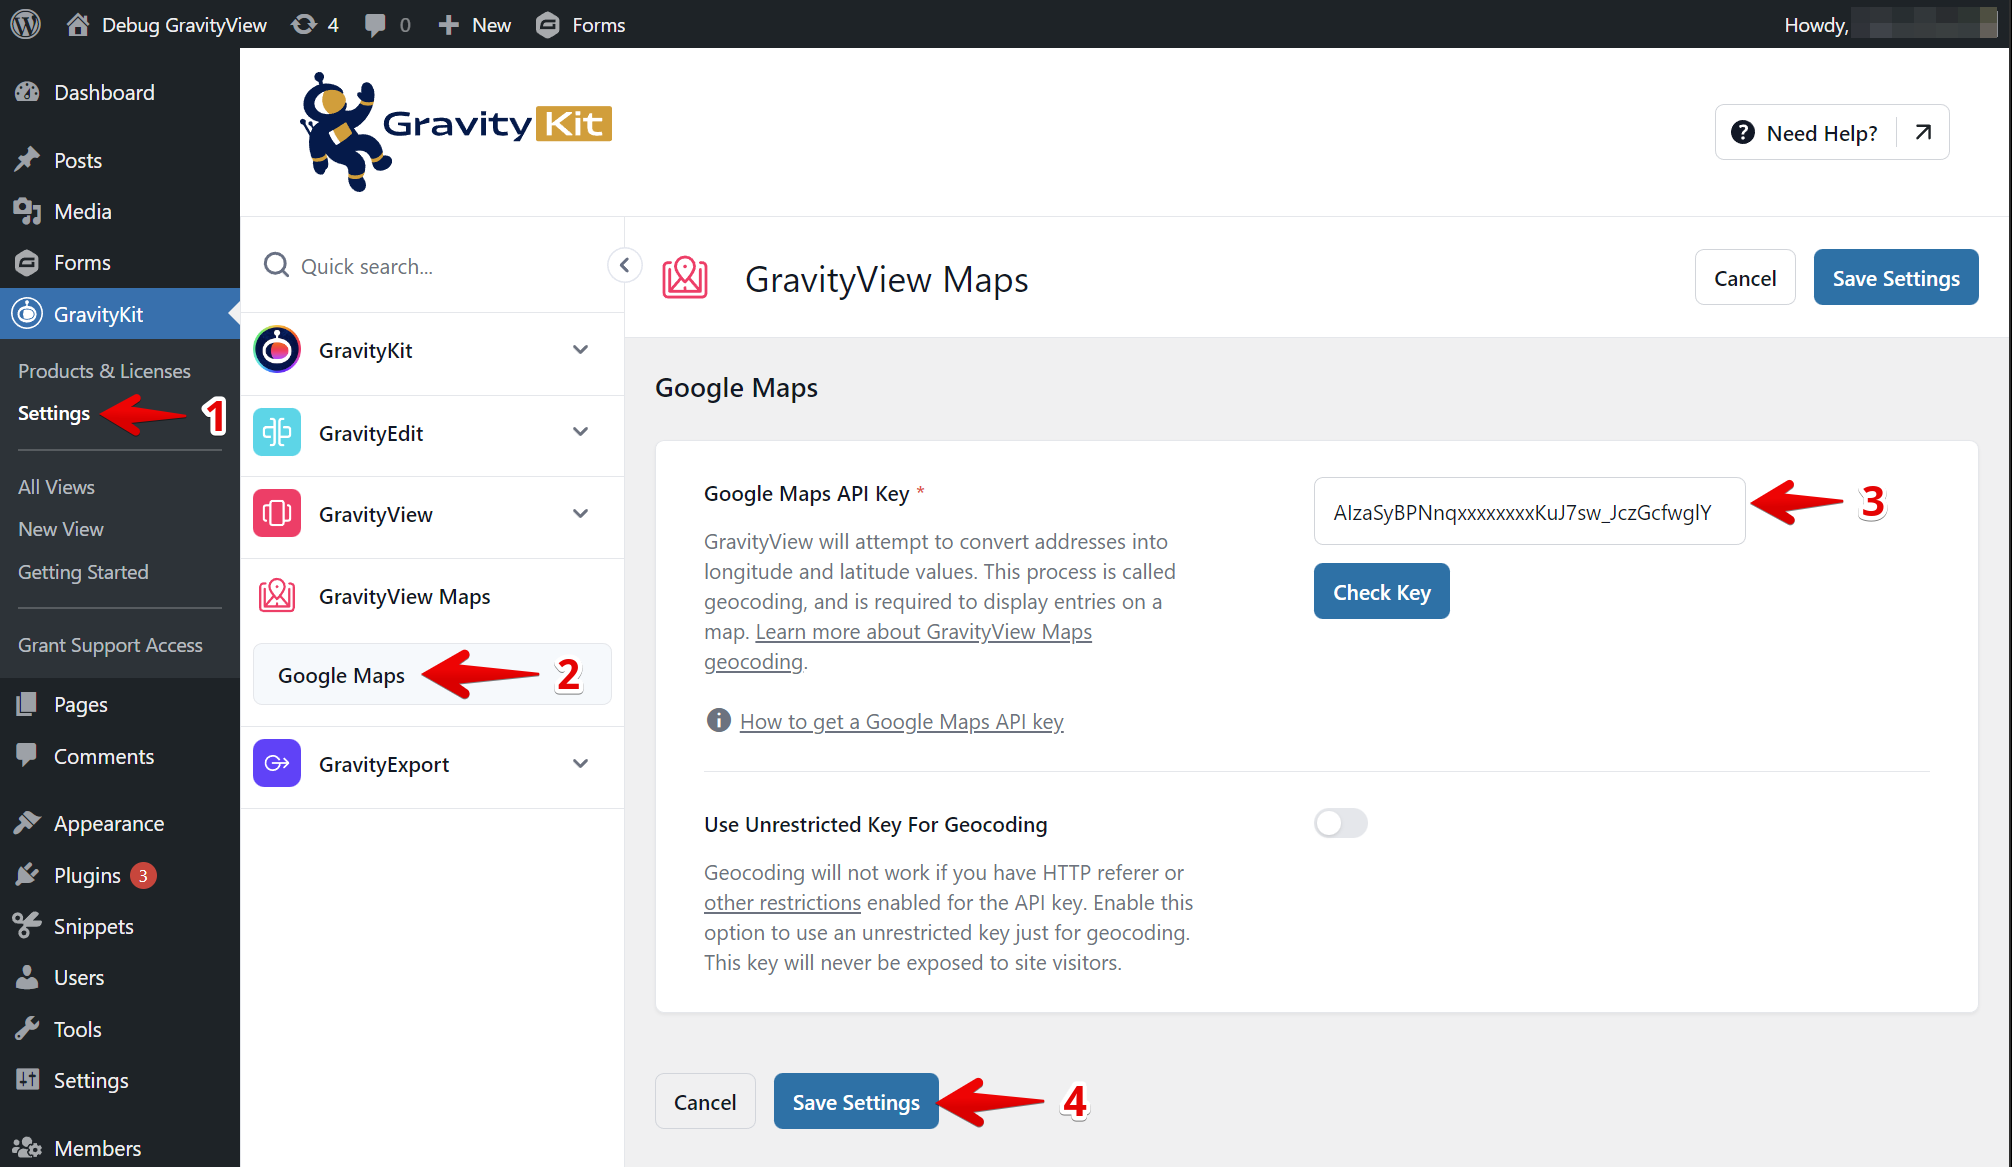The image size is (2012, 1167).
Task: Click the info icon beside API key help link
Action: (x=718, y=720)
